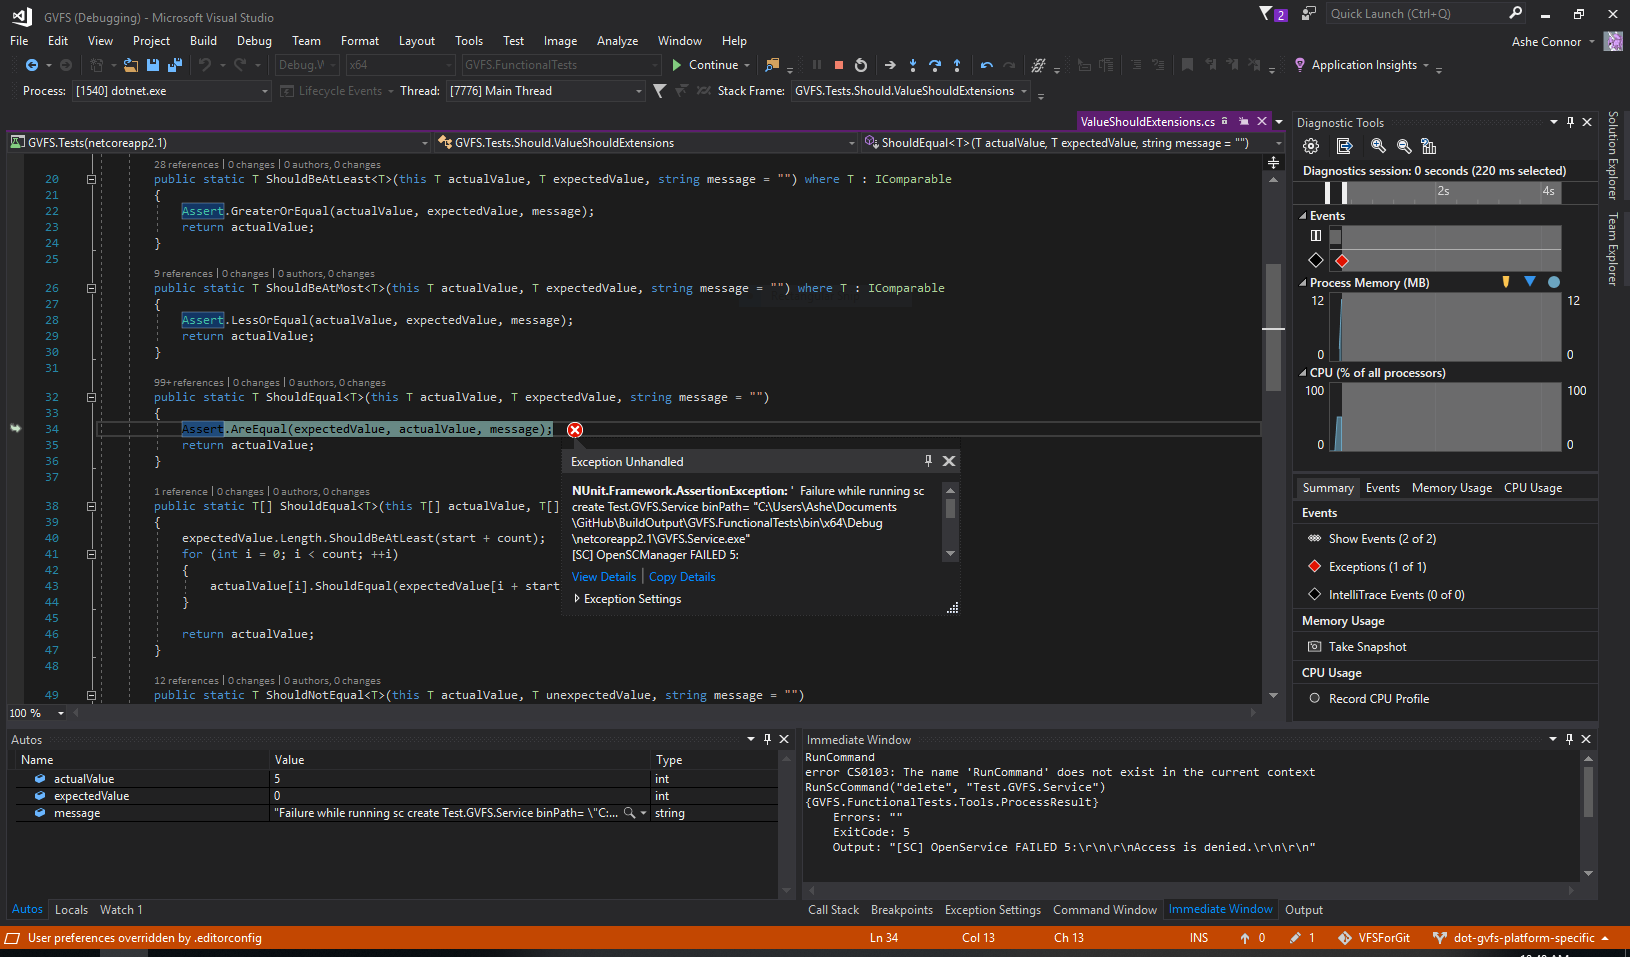
Task: Click the exception message scrollbar down arrow
Action: 950,554
